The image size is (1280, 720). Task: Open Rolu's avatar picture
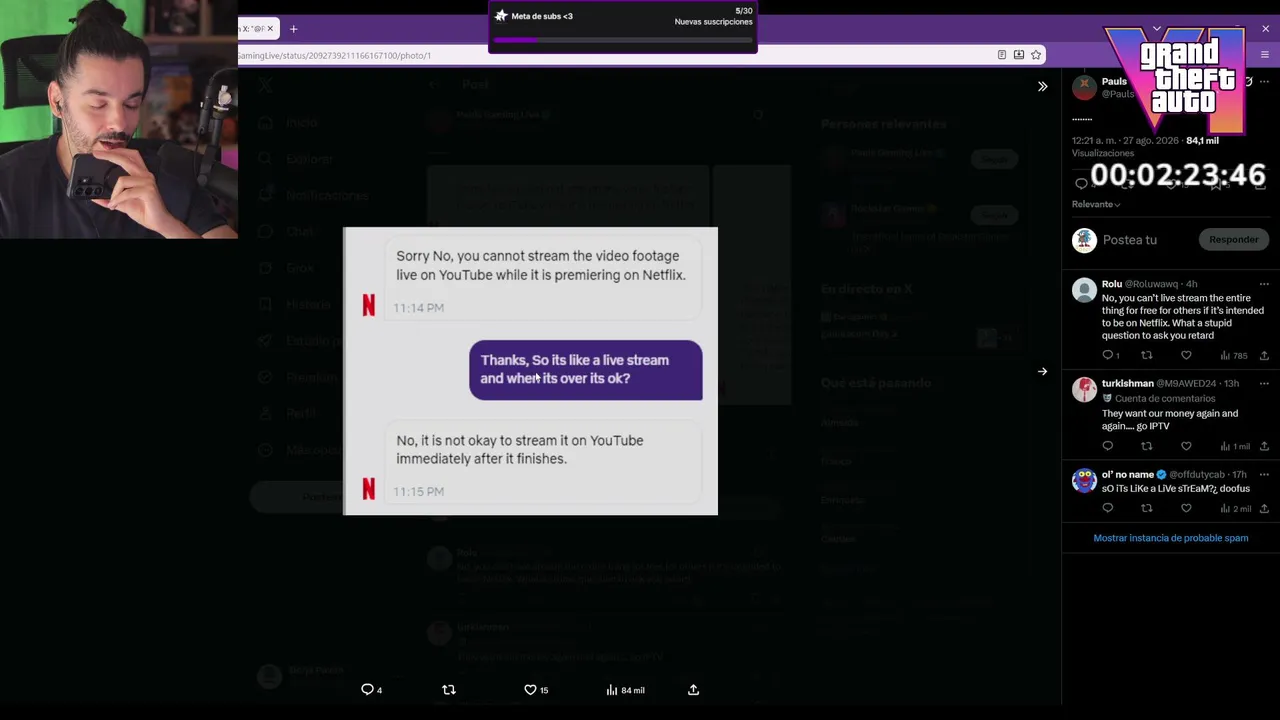coord(1084,290)
